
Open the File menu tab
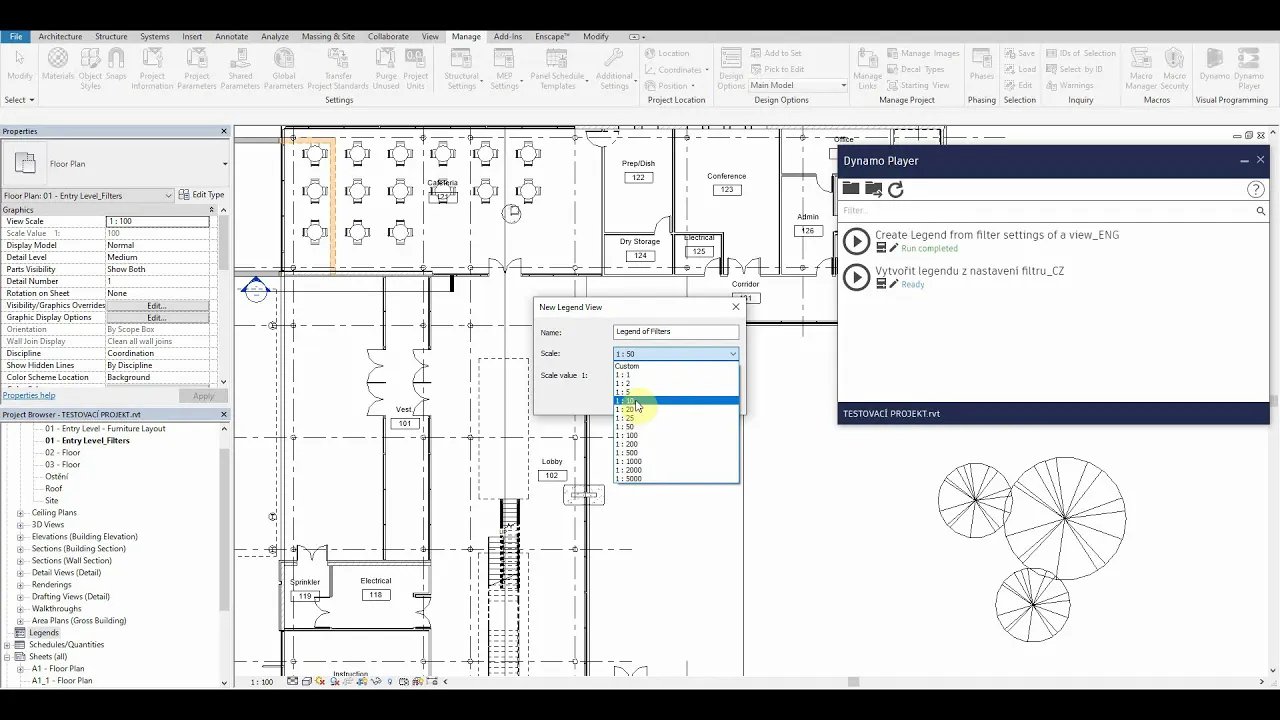point(16,36)
